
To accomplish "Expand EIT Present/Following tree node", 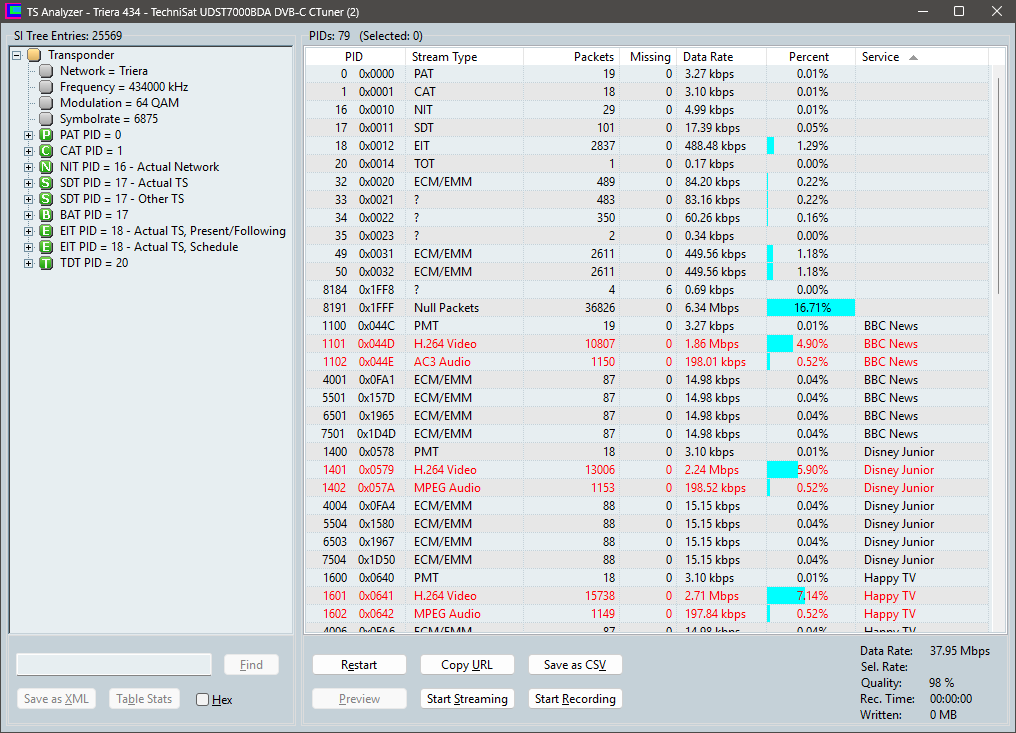I will [x=29, y=231].
